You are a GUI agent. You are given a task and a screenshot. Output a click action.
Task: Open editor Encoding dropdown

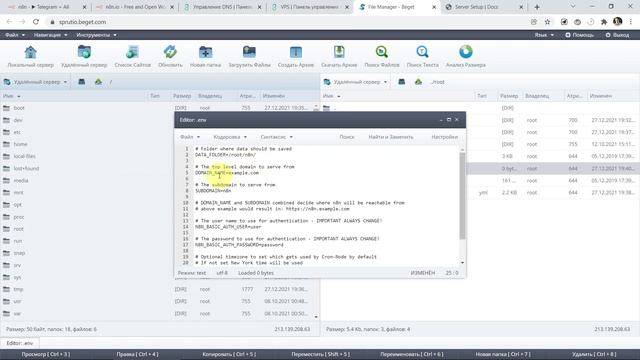(x=230, y=137)
